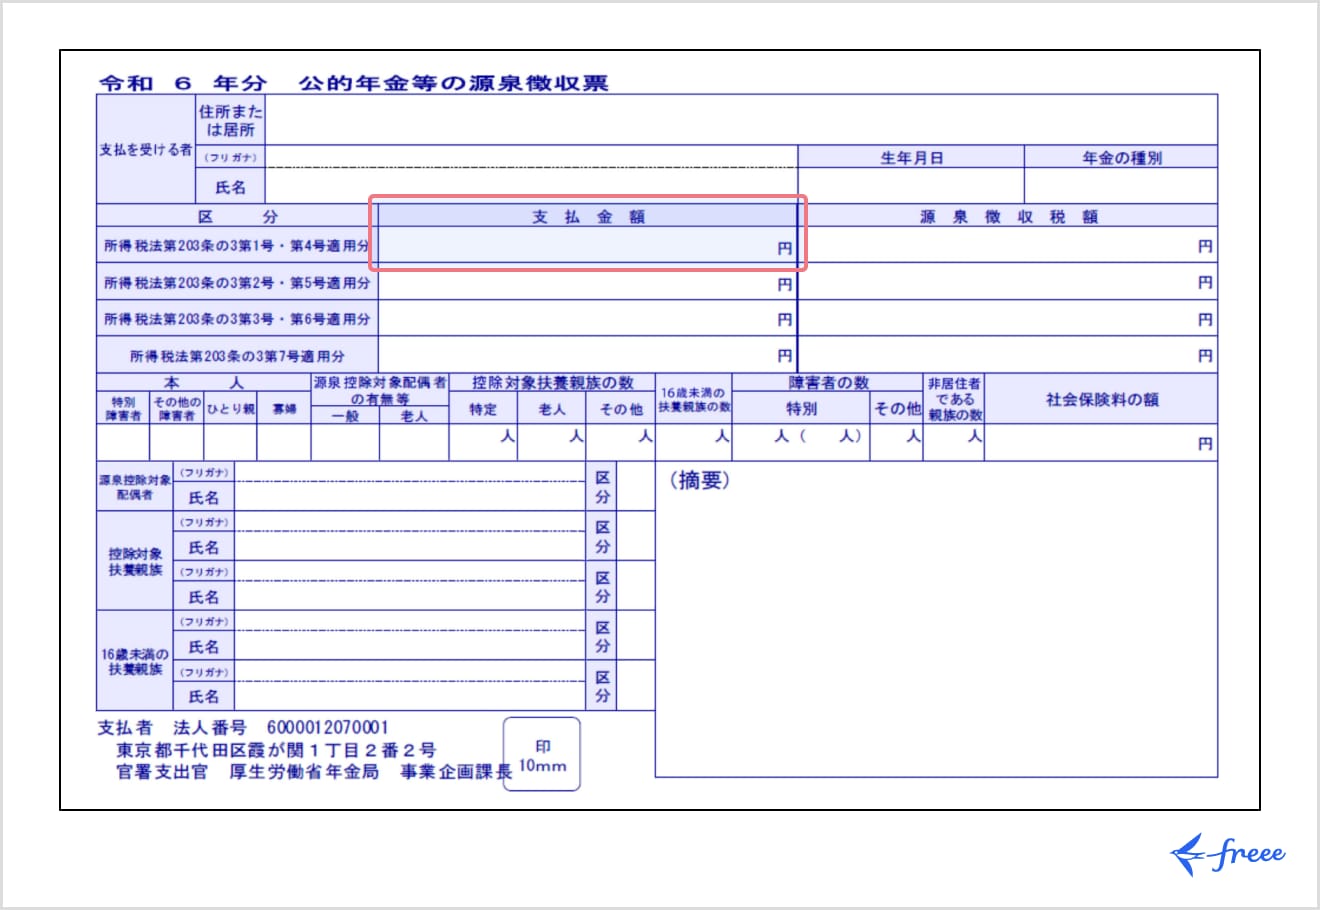This screenshot has width=1320, height=910.
Task: Select the recipient 氏名 name field at top
Action: [530, 187]
